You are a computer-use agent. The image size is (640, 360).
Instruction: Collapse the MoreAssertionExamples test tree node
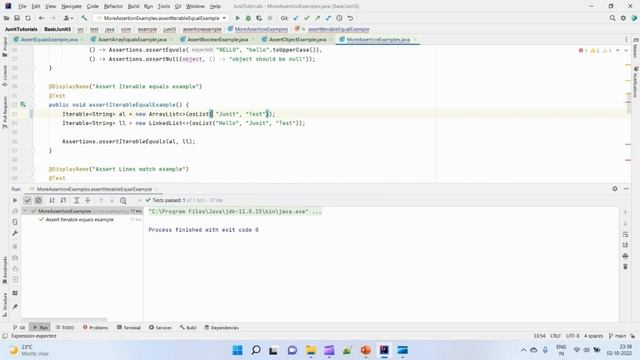pyautogui.click(x=26, y=211)
